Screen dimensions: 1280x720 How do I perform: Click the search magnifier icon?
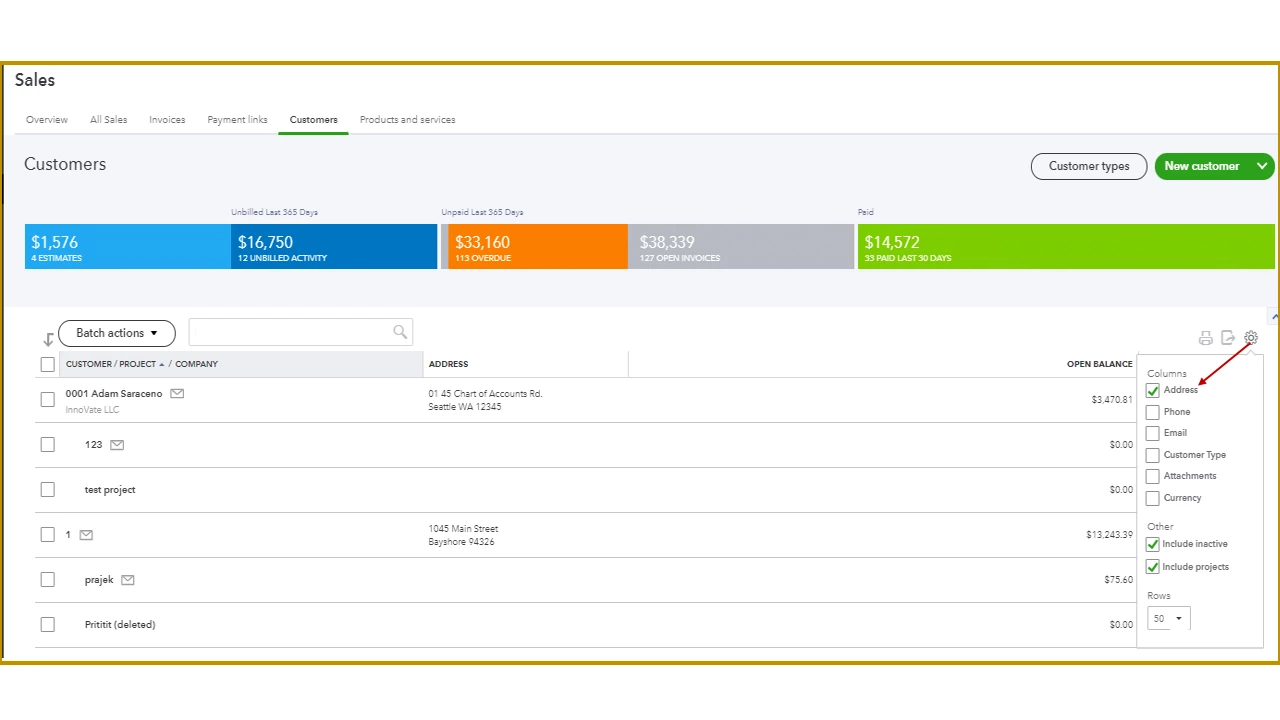(400, 332)
